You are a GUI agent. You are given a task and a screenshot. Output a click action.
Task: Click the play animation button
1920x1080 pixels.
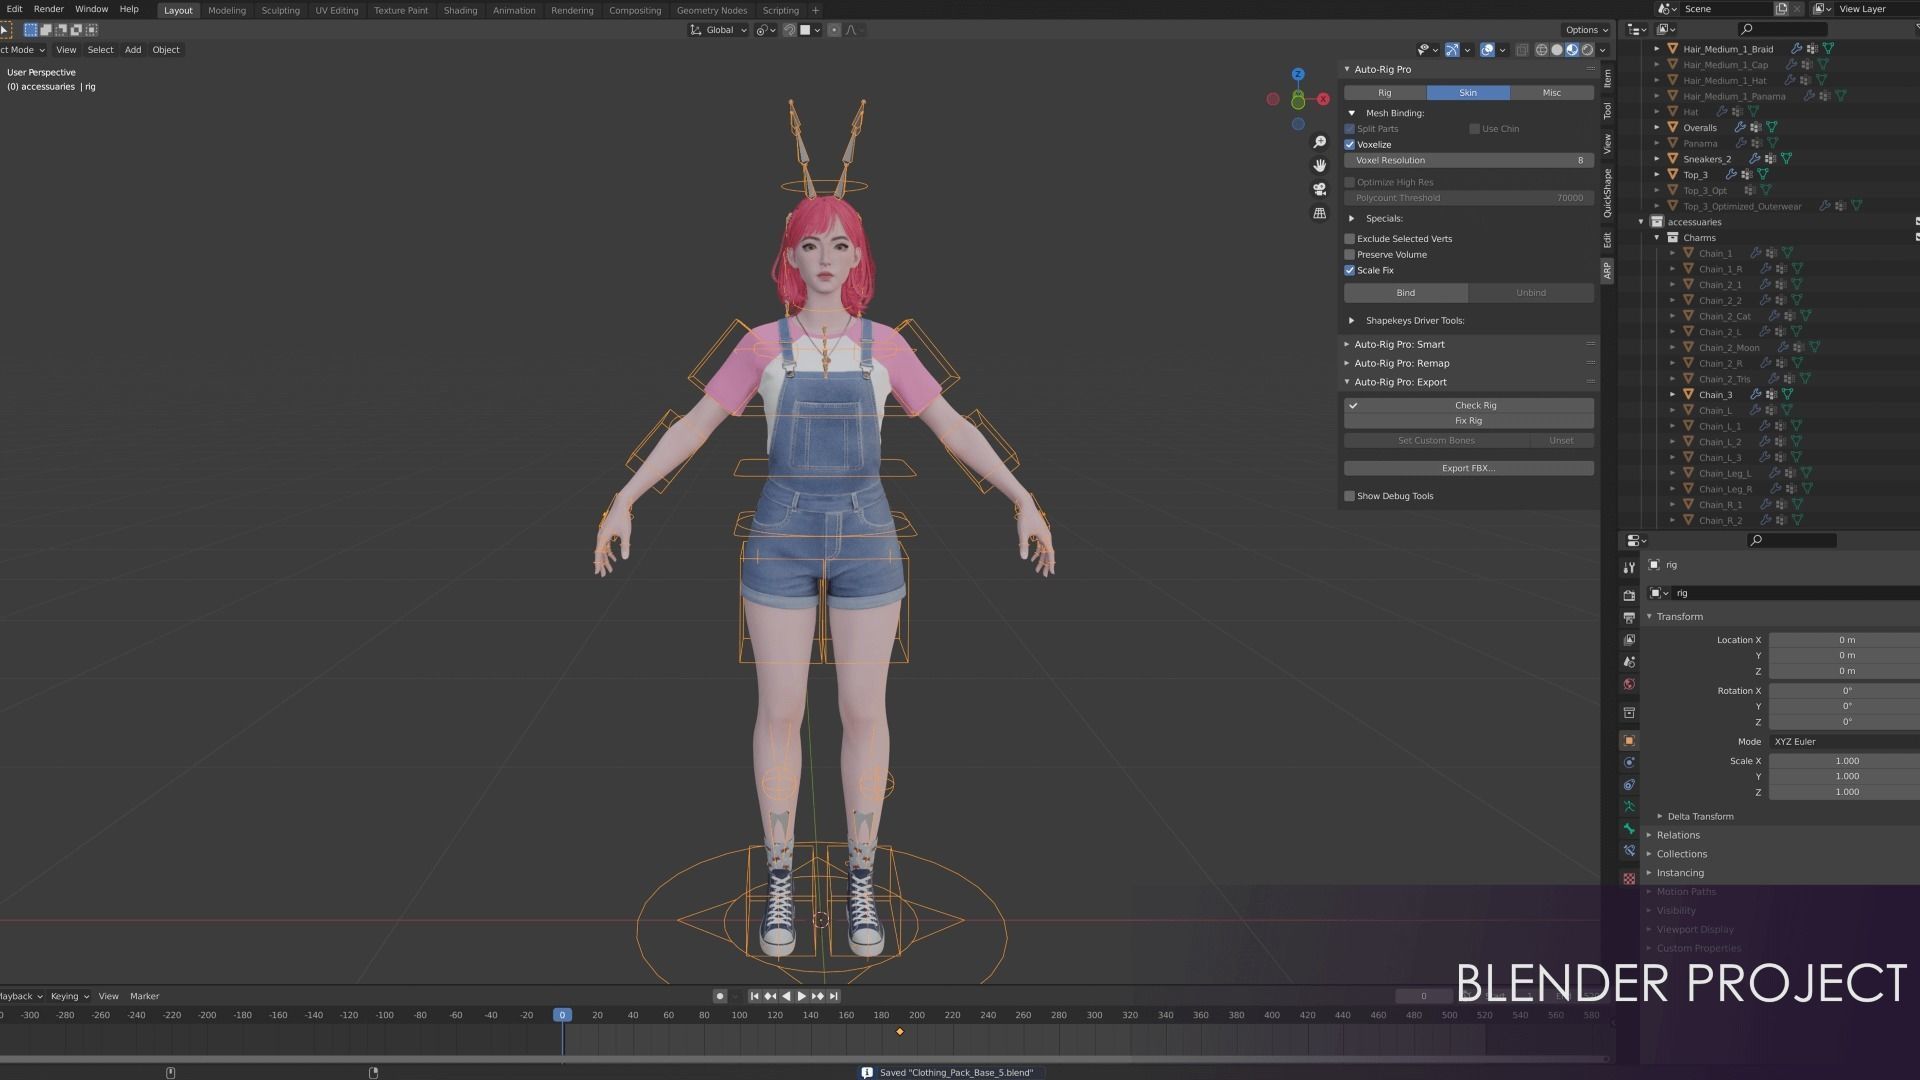tap(802, 996)
